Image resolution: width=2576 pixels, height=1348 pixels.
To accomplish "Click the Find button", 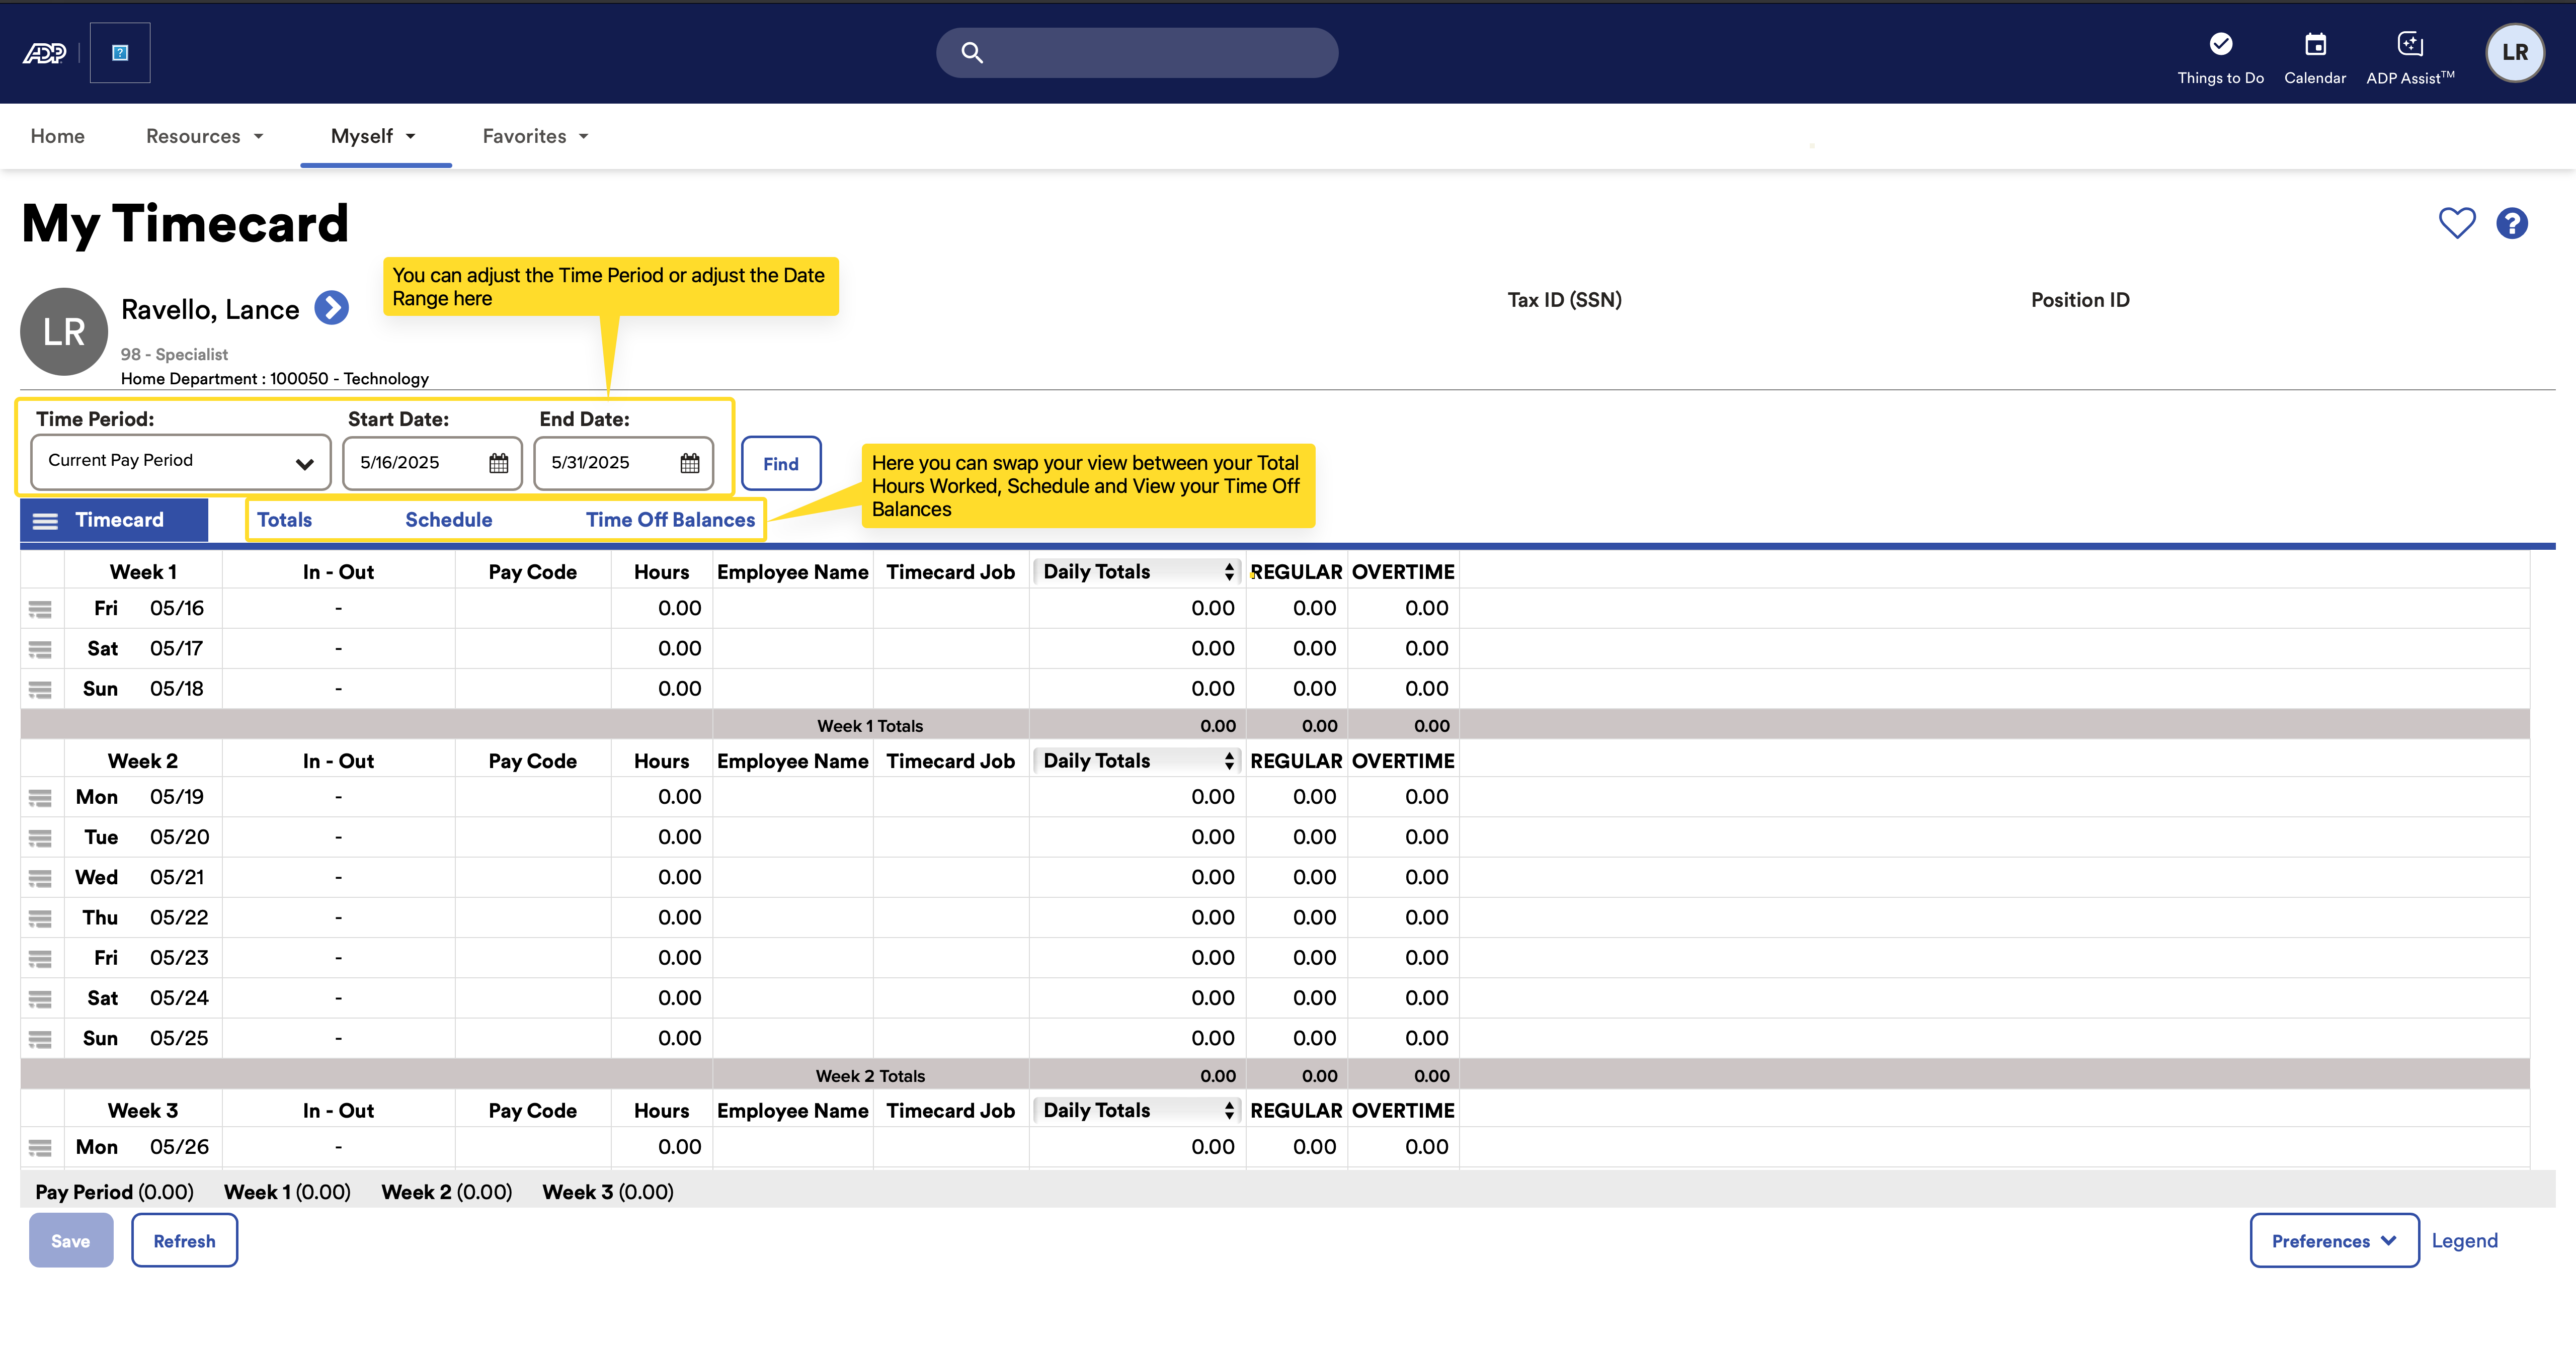I will click(x=781, y=463).
